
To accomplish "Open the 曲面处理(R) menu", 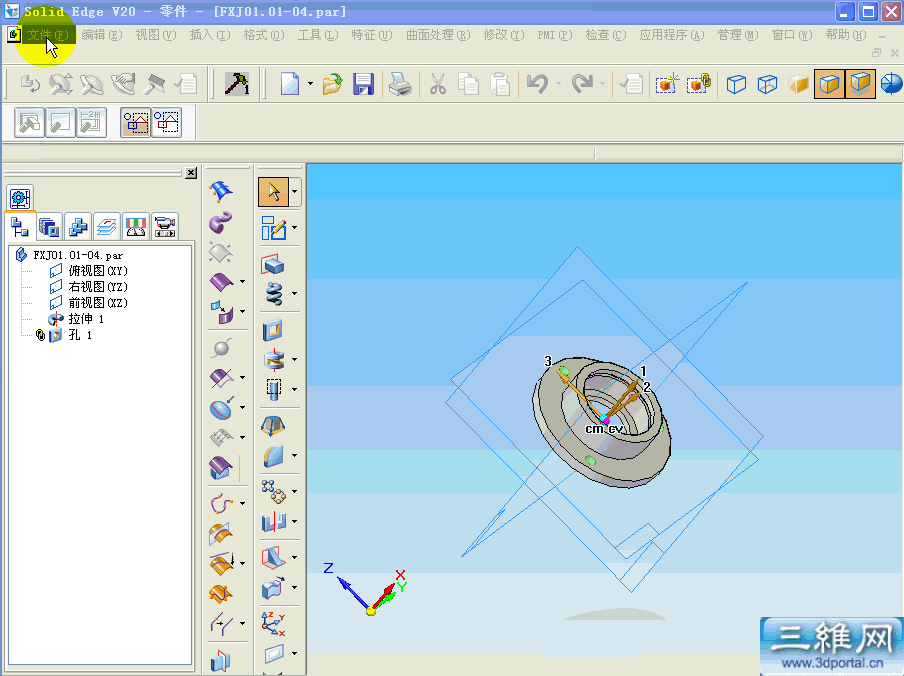I will [438, 35].
